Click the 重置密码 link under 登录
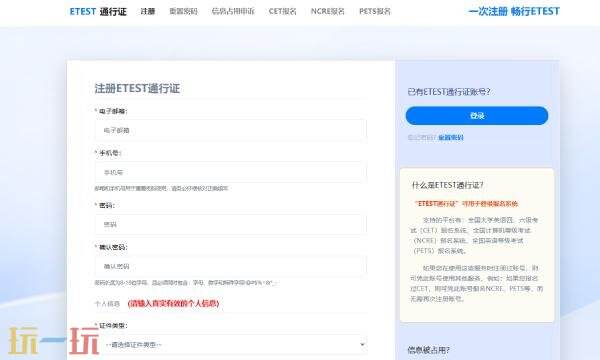Image resolution: width=600 pixels, height=360 pixels. (451, 137)
